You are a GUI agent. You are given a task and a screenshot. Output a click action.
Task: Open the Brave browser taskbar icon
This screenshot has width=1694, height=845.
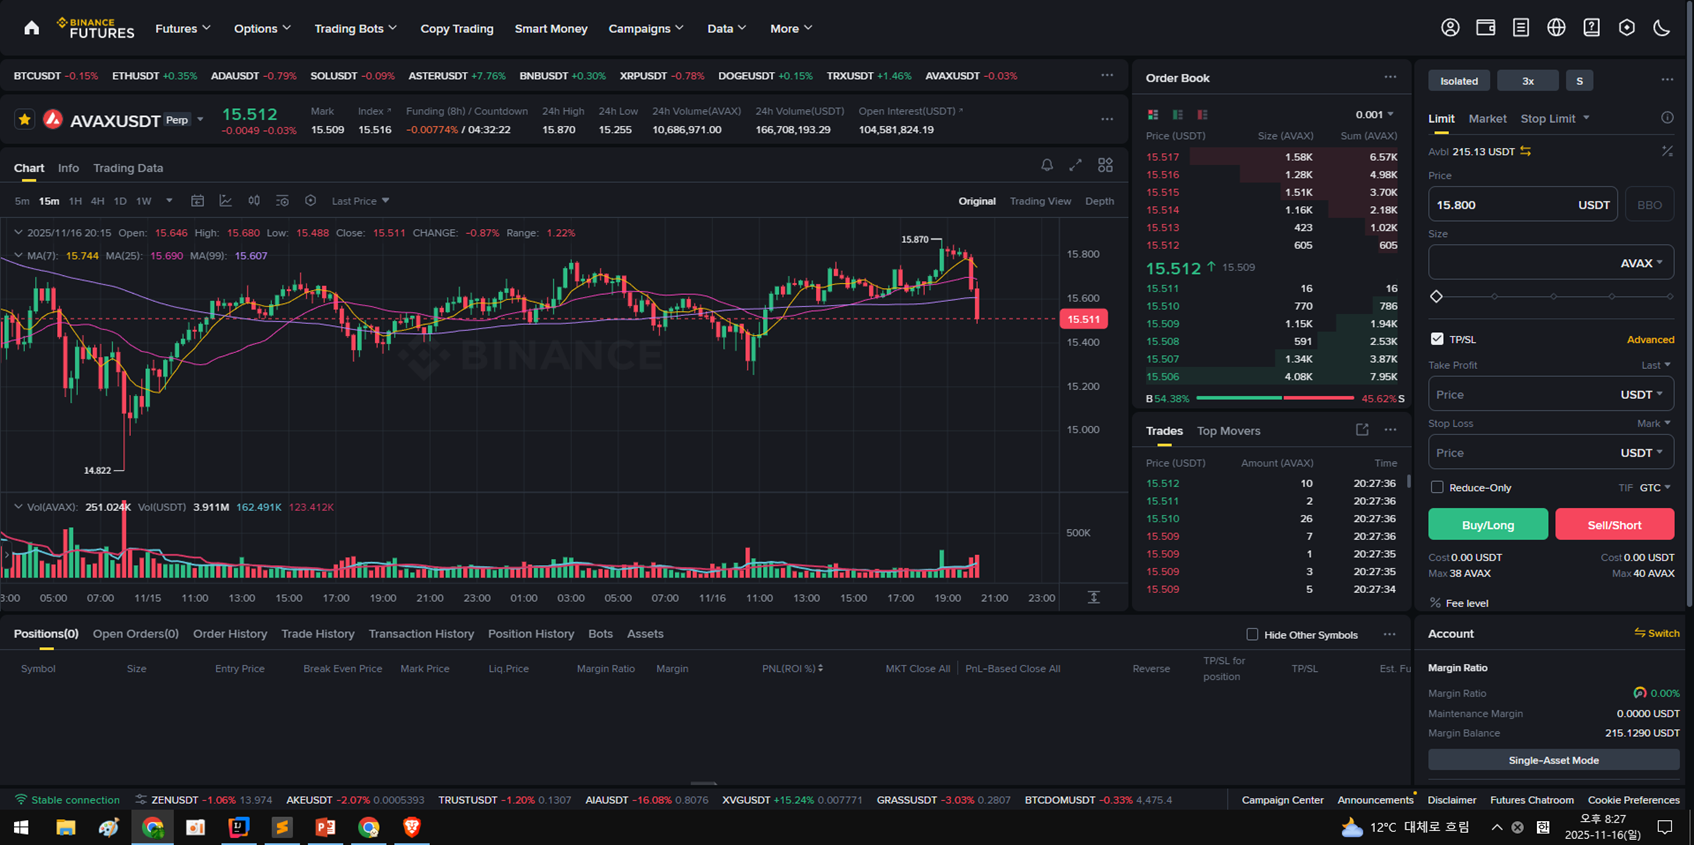point(411,827)
